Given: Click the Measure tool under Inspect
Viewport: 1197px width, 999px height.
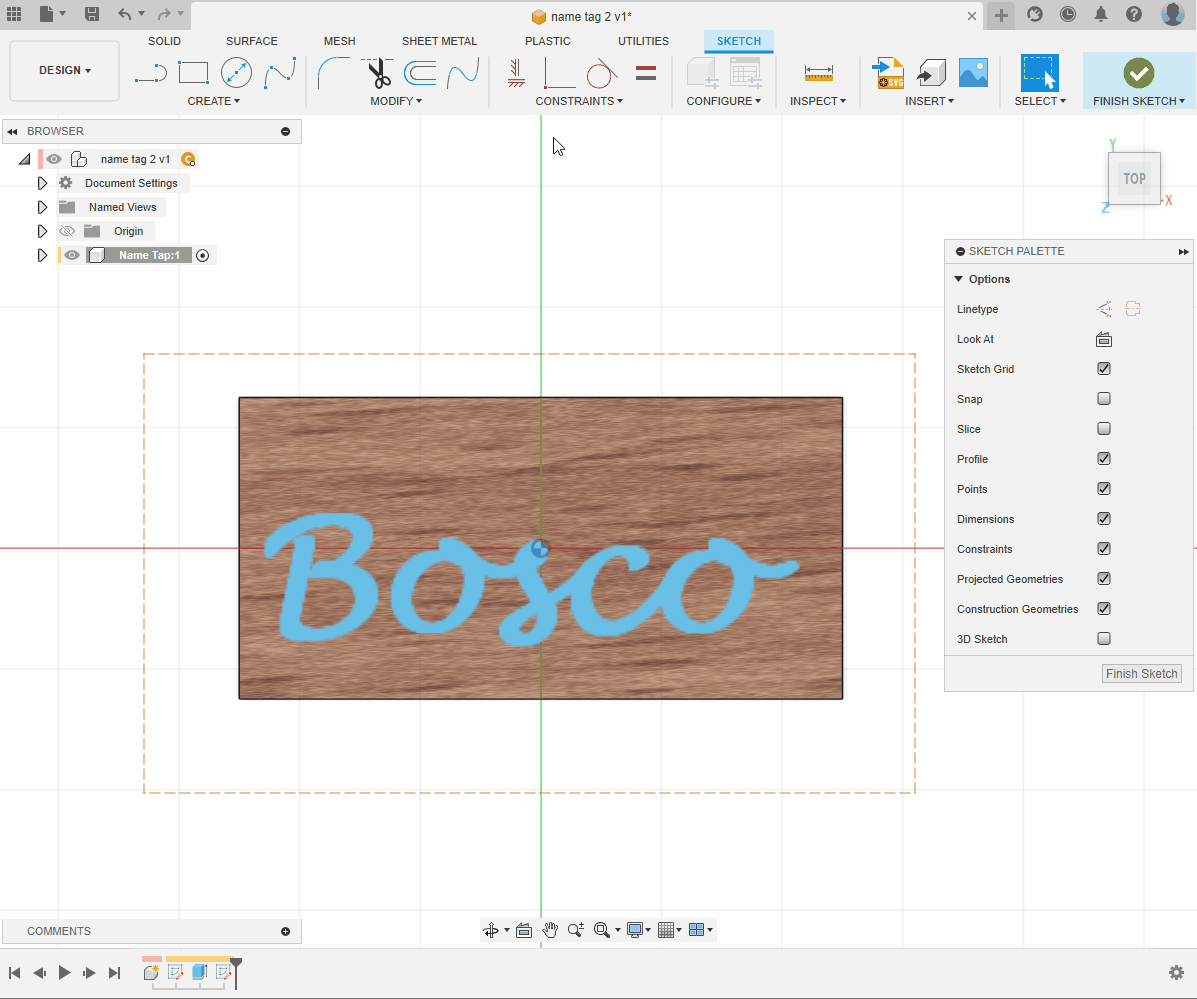Looking at the screenshot, I should tap(818, 73).
